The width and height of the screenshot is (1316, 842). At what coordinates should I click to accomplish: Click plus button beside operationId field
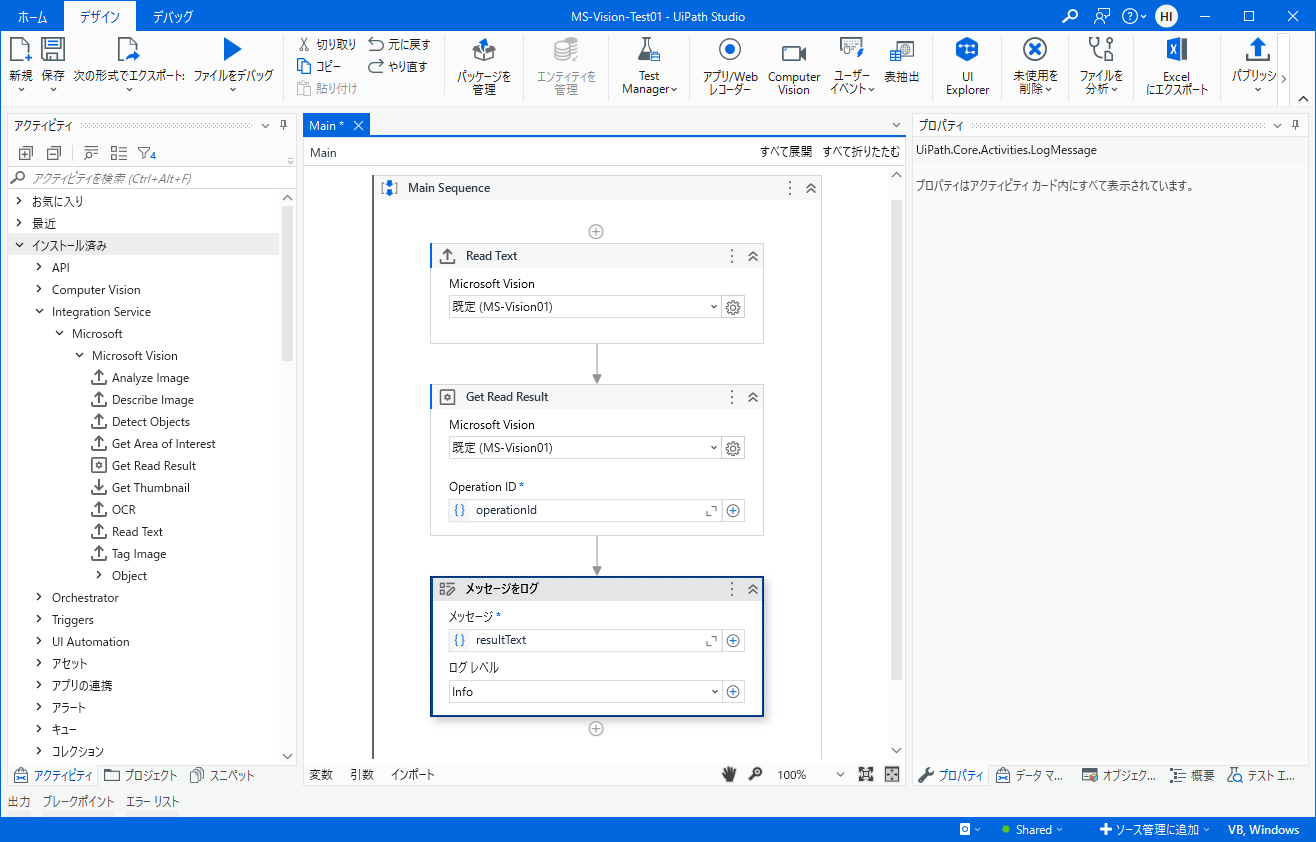coord(733,510)
